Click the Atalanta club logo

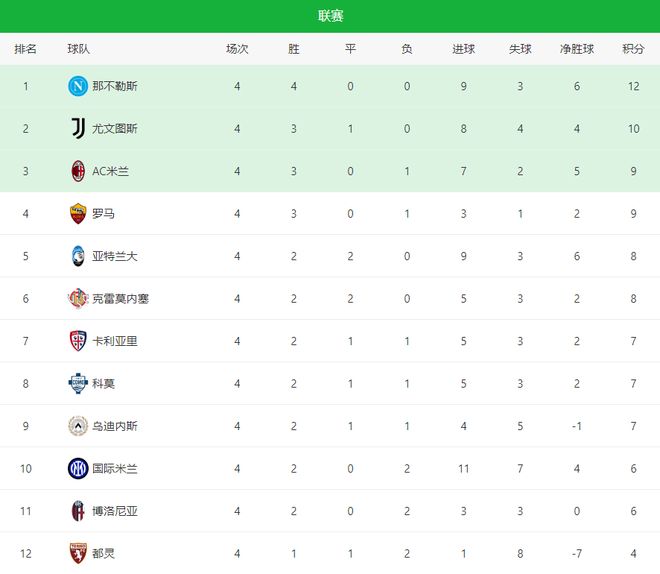(x=77, y=256)
